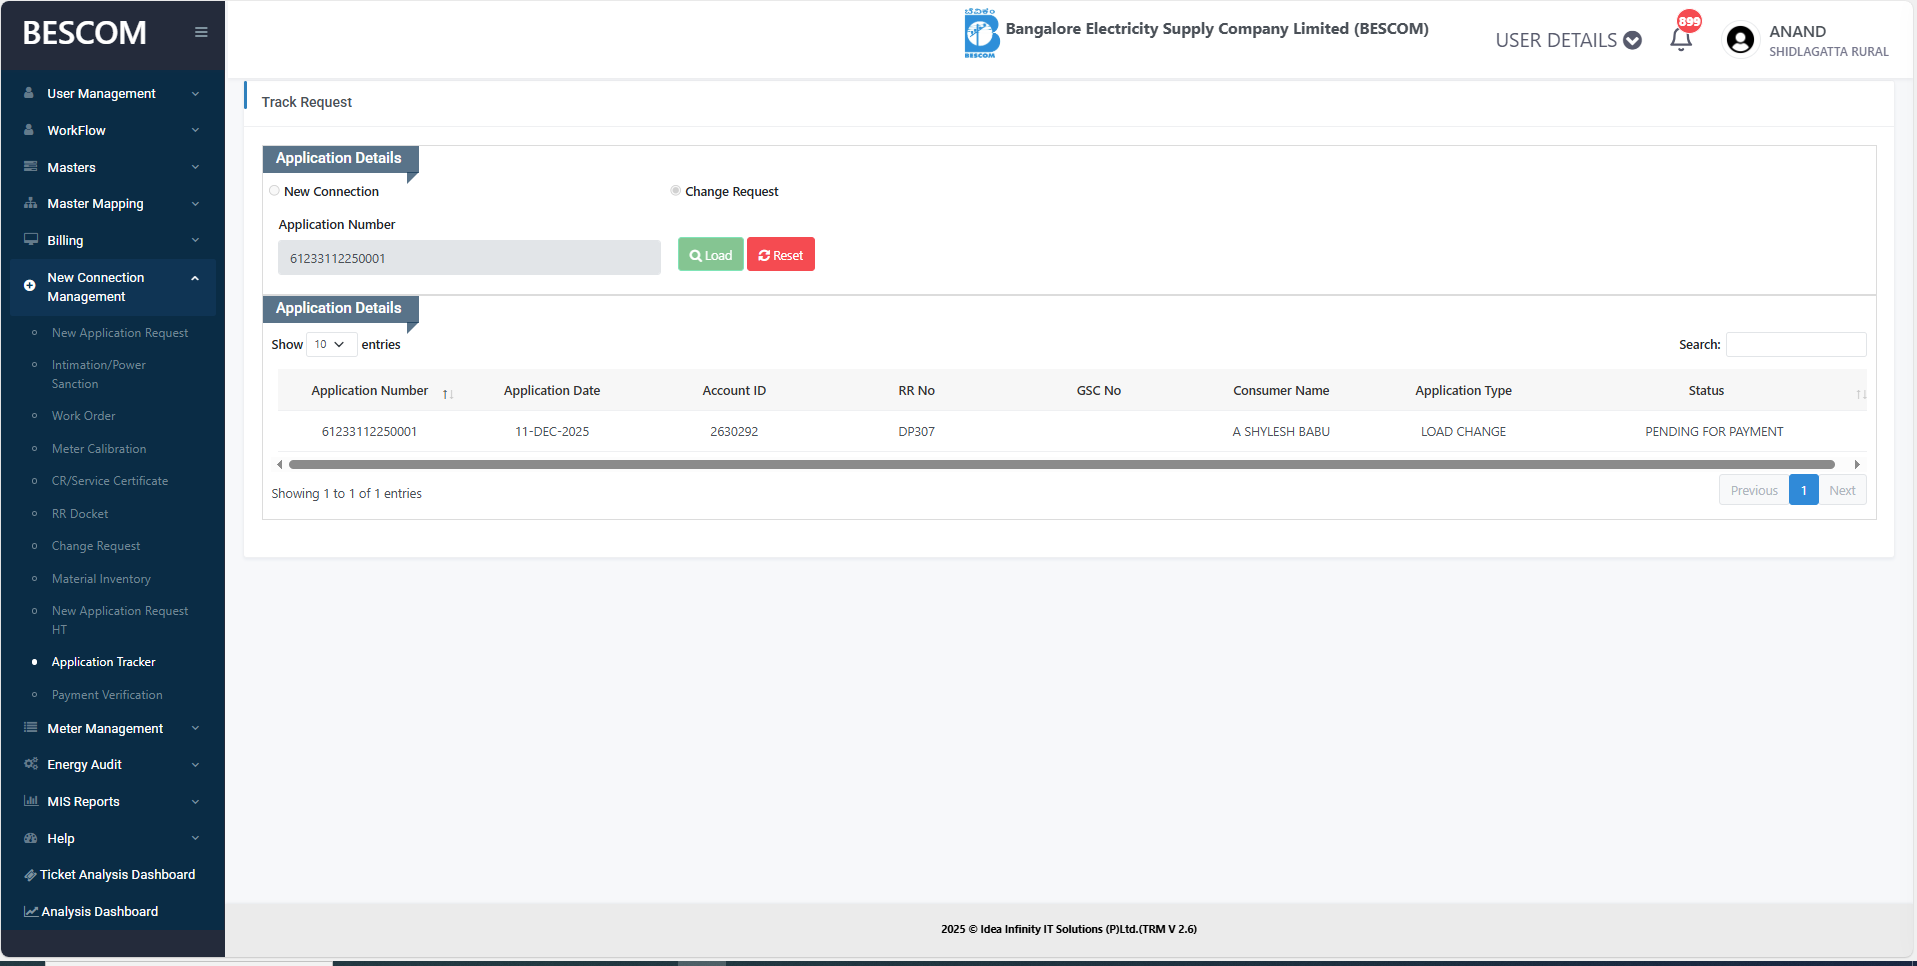Screen dimensions: 1917x966
Task: Open notifications bell icon
Action: coord(1681,40)
